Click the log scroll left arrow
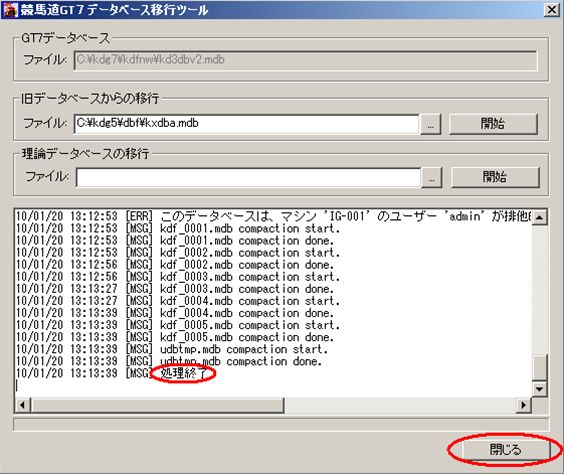564x474 pixels. point(23,405)
